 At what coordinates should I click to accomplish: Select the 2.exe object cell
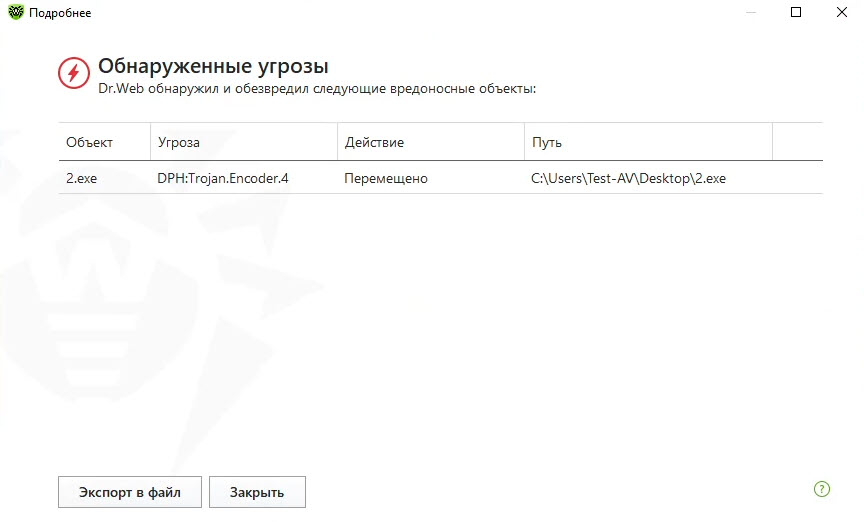coord(84,178)
